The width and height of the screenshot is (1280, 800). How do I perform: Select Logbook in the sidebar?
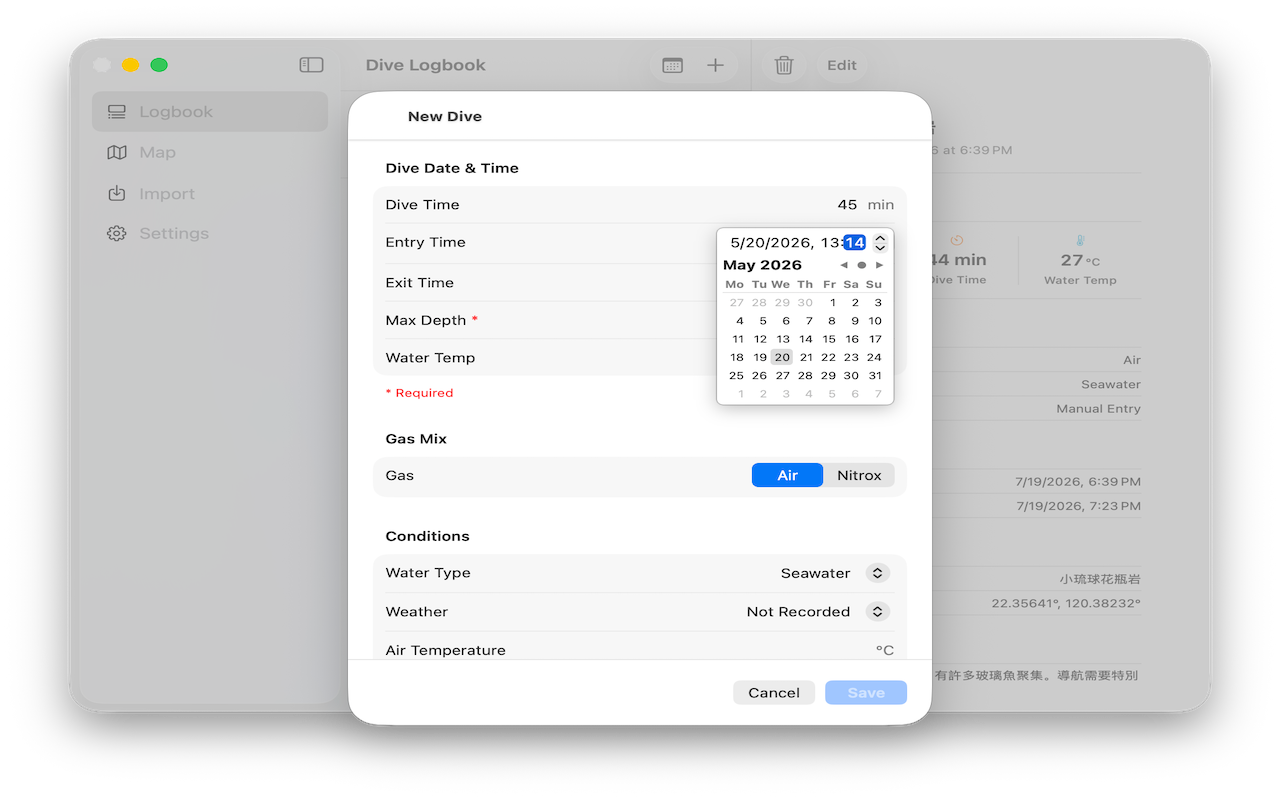coord(210,112)
